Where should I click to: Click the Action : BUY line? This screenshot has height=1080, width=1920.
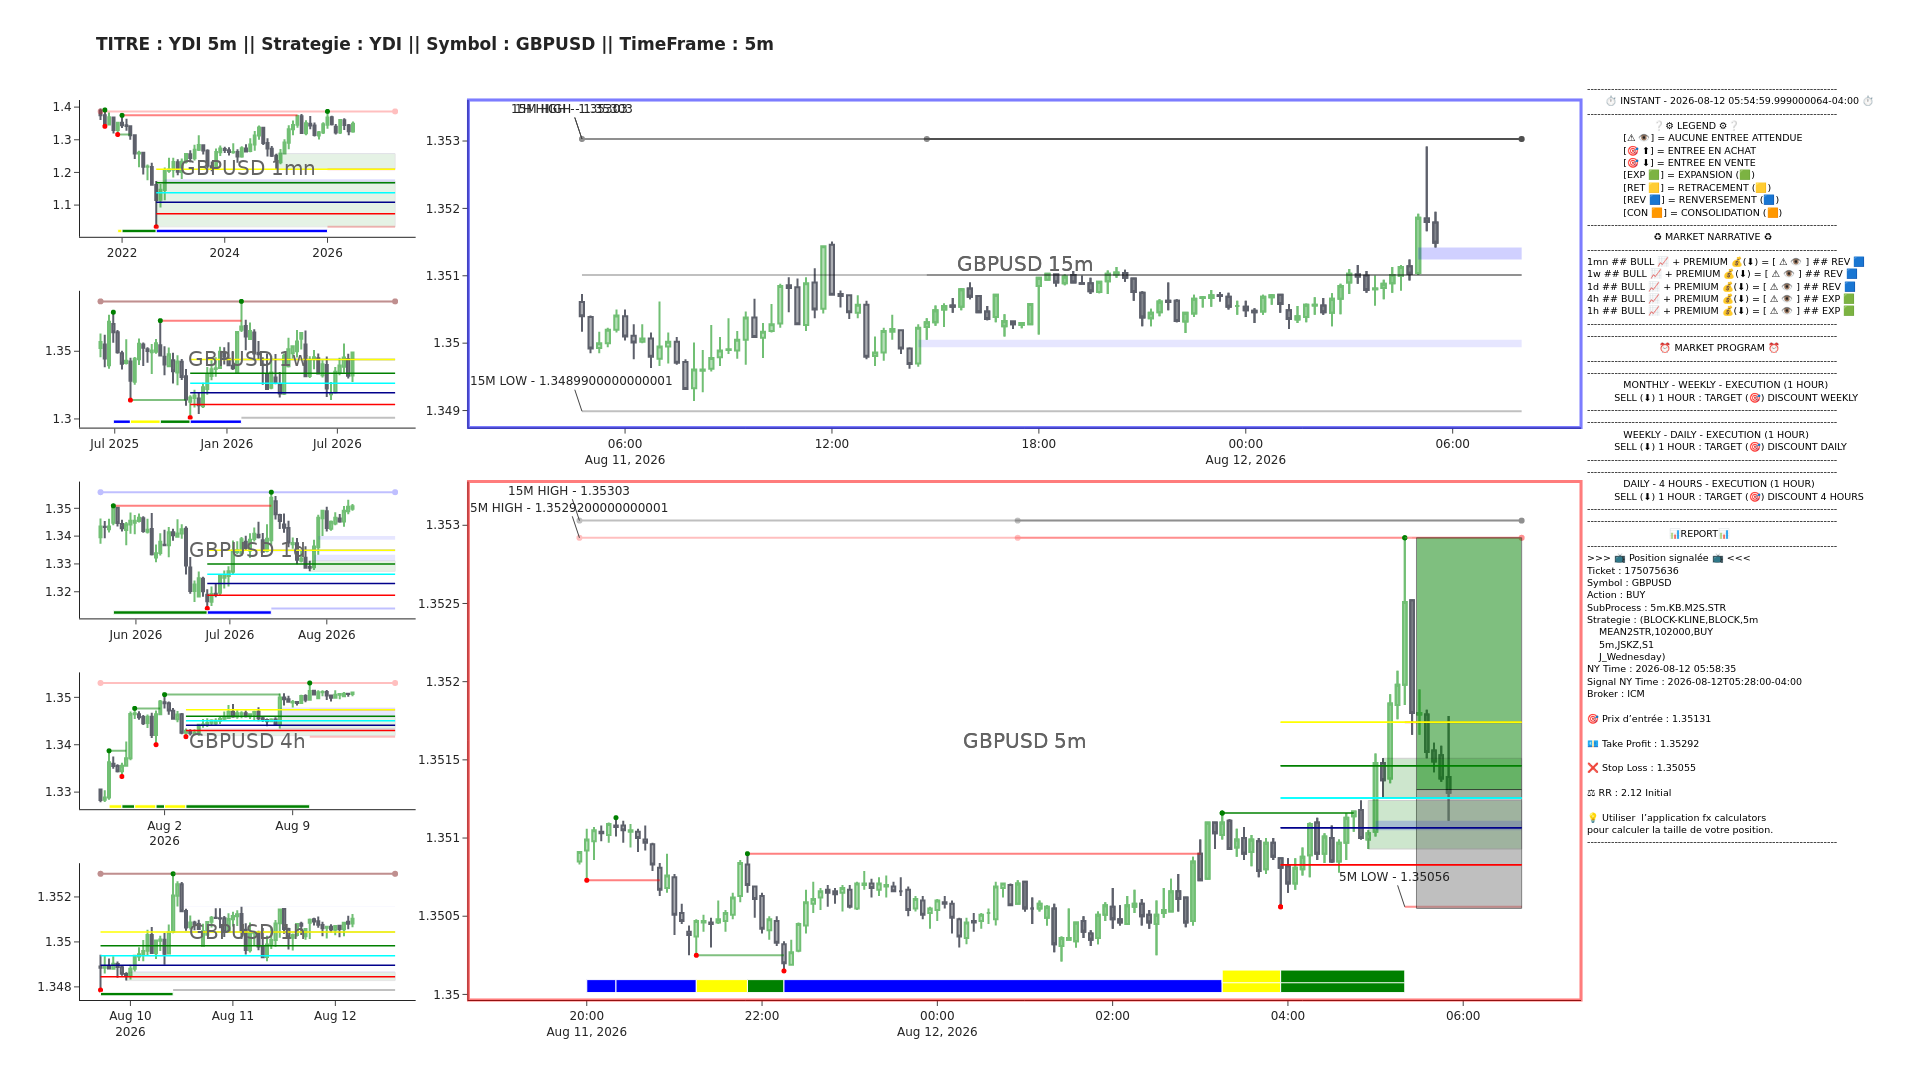tap(1616, 595)
